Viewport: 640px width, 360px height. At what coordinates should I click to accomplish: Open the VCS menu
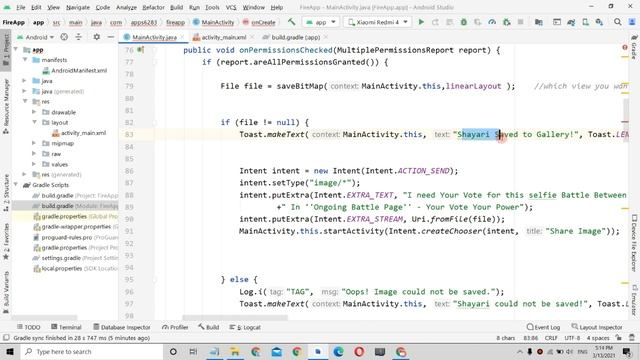point(231,7)
